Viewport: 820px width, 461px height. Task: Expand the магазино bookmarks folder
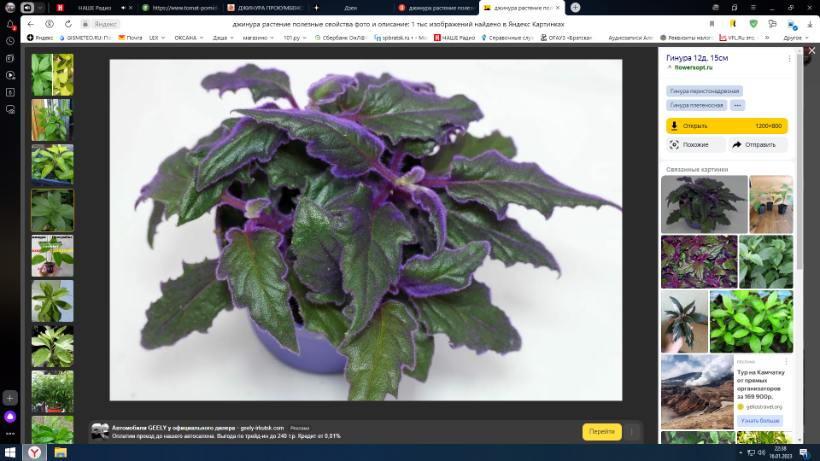tap(258, 38)
